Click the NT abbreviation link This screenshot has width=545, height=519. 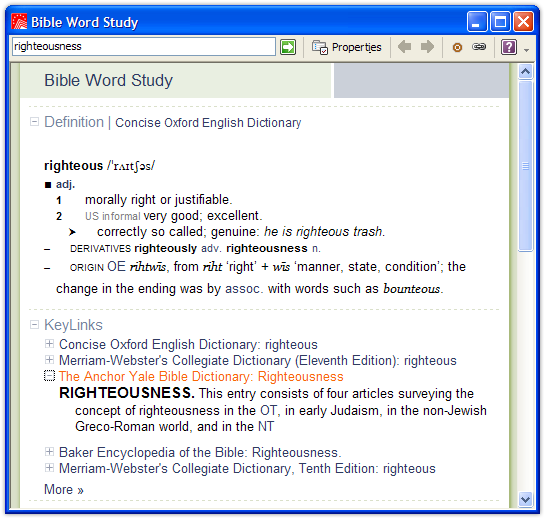click(x=266, y=427)
